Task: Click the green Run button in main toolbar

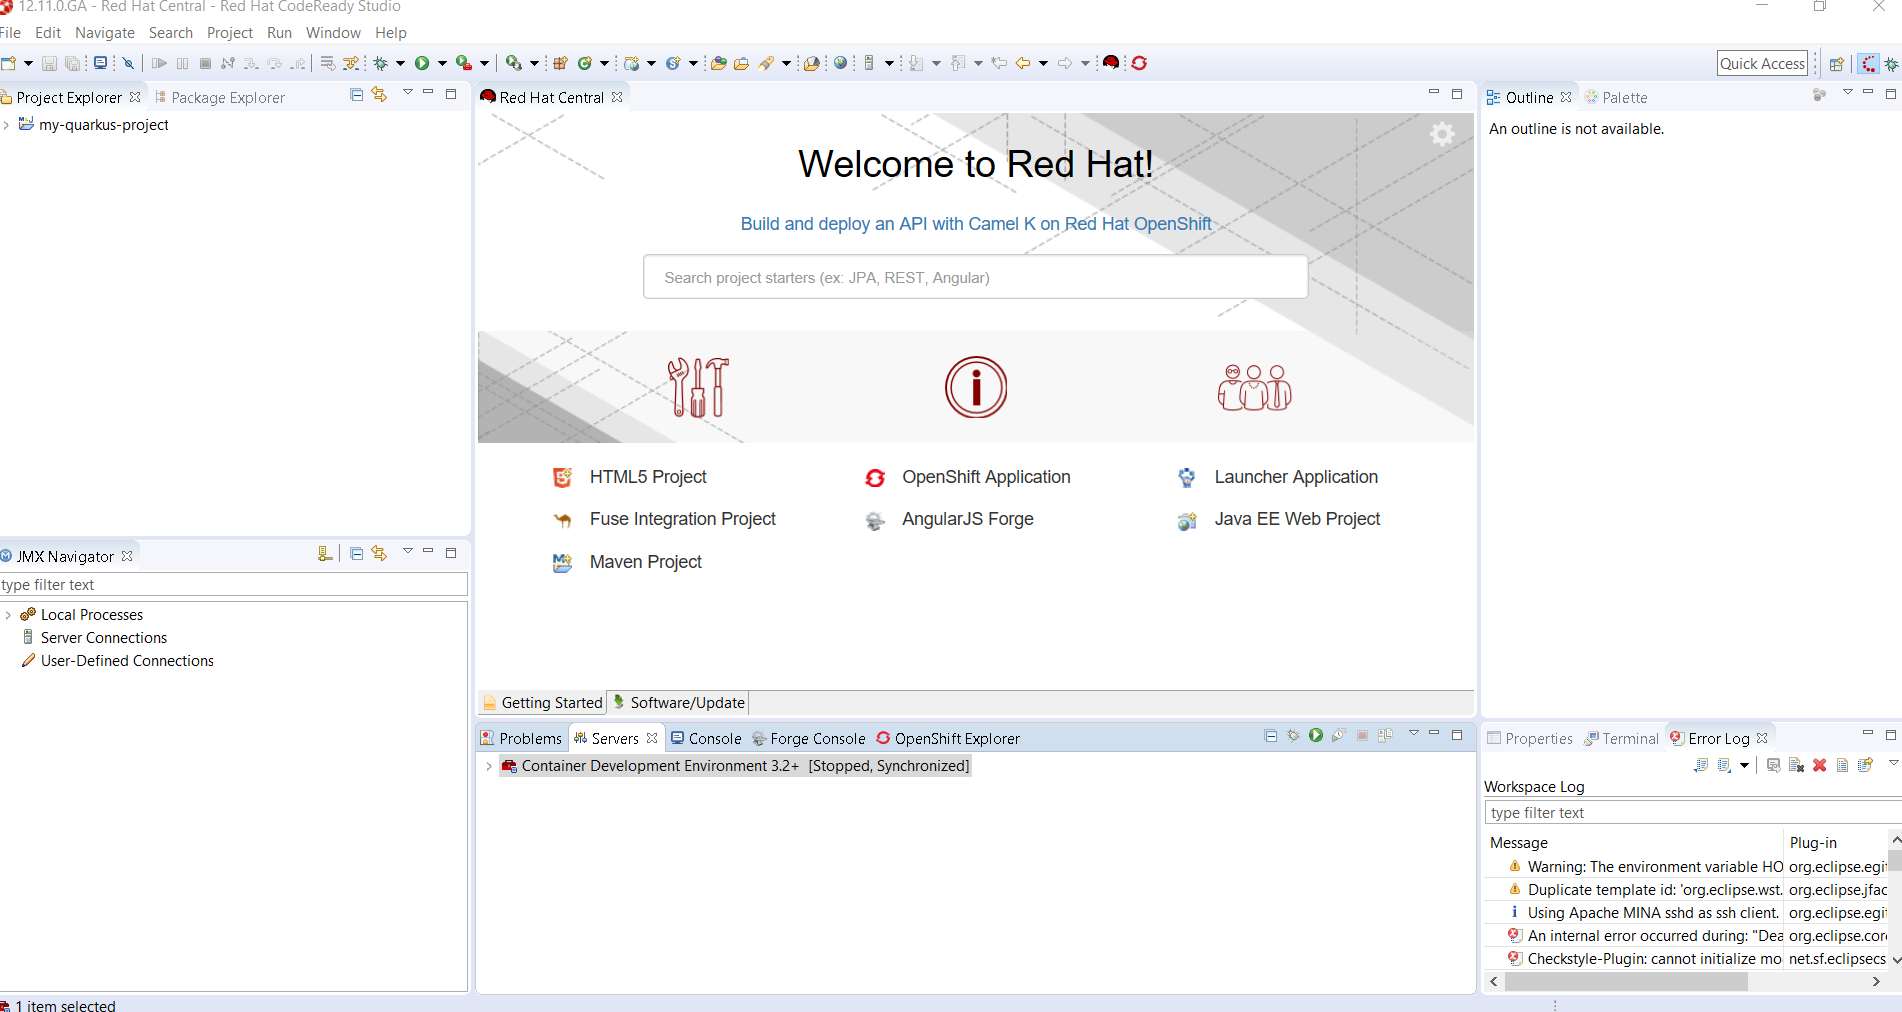Action: pos(422,63)
